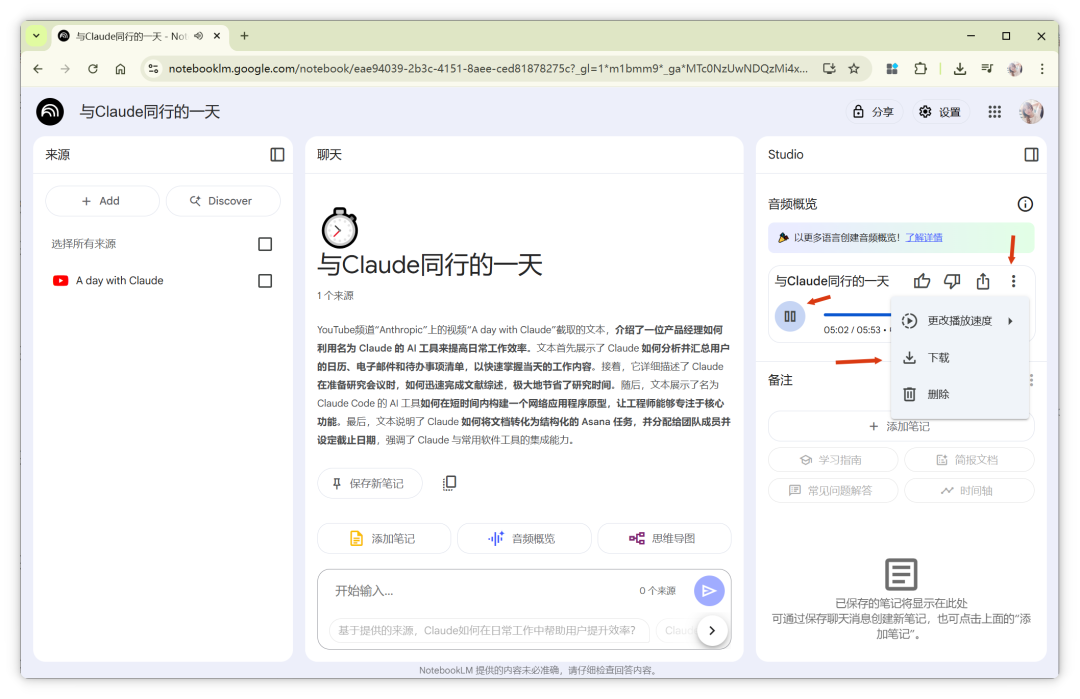The height and width of the screenshot is (699, 1080).
Task: Open the Chrome extension icon left of the puzzle icon
Action: pos(891,68)
